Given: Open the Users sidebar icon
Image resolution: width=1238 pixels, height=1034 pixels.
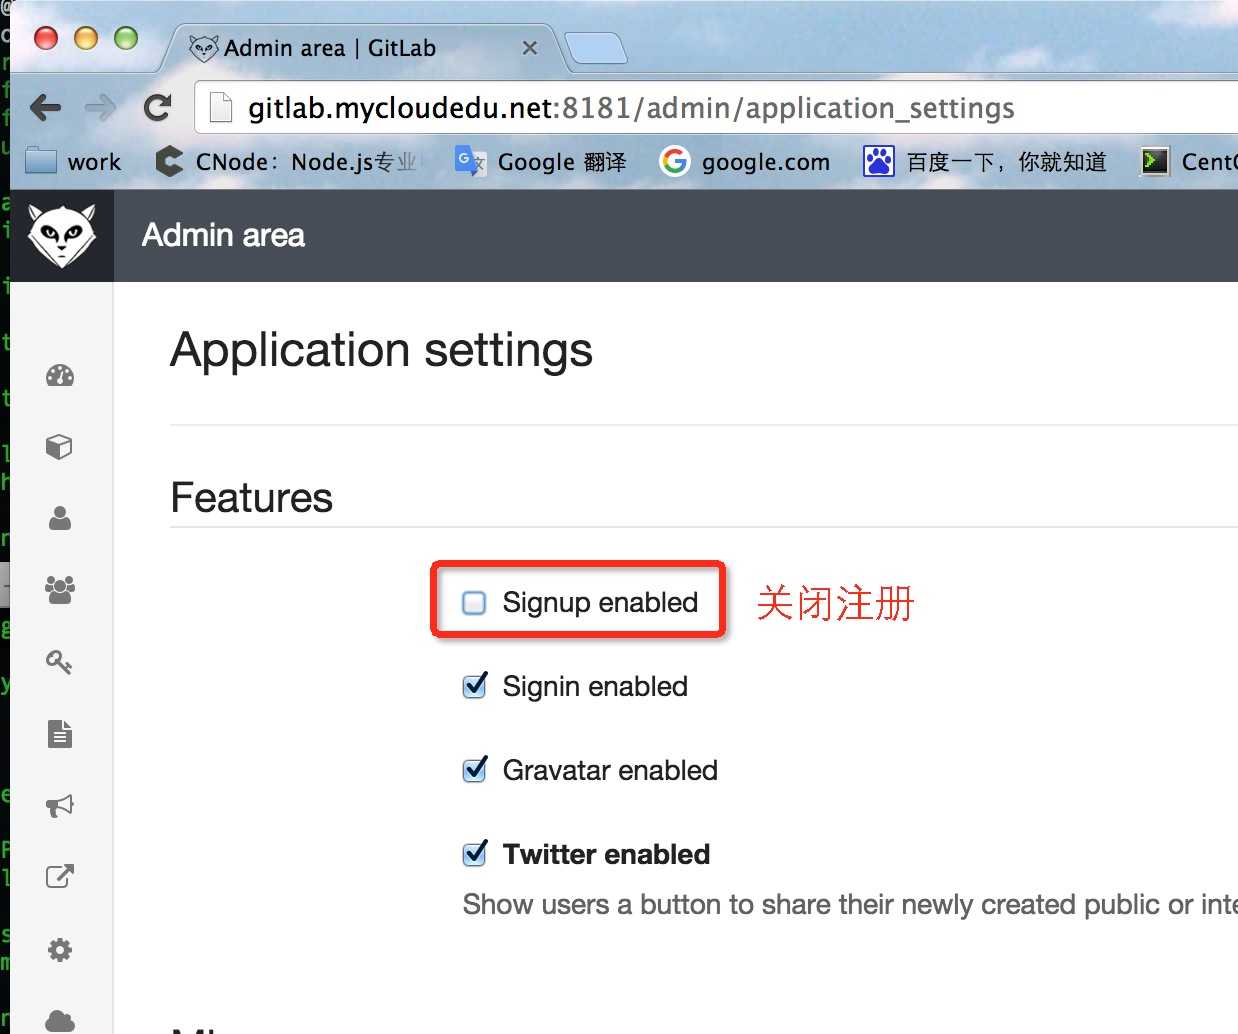Looking at the screenshot, I should 60,518.
